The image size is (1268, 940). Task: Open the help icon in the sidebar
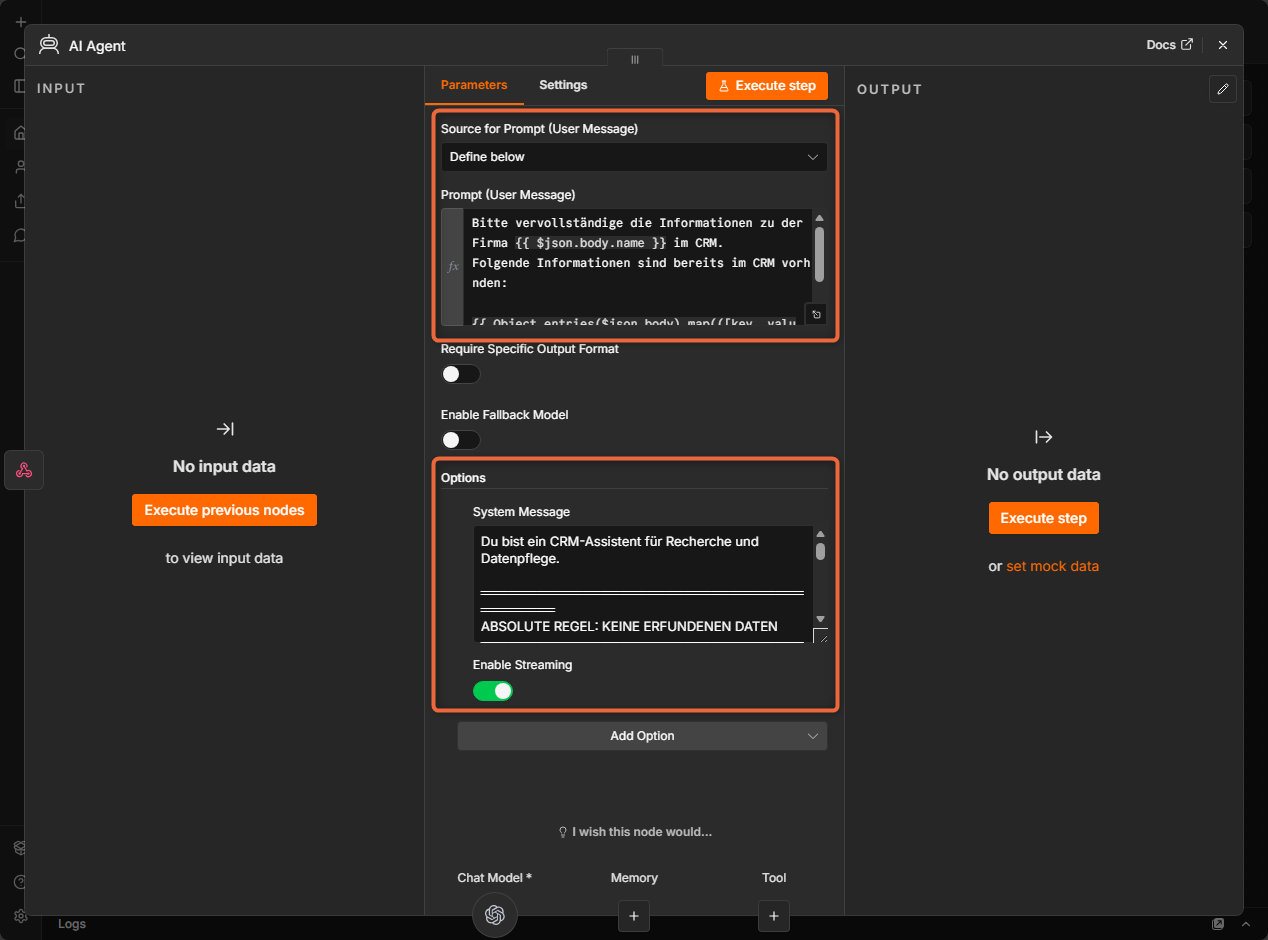pos(21,883)
